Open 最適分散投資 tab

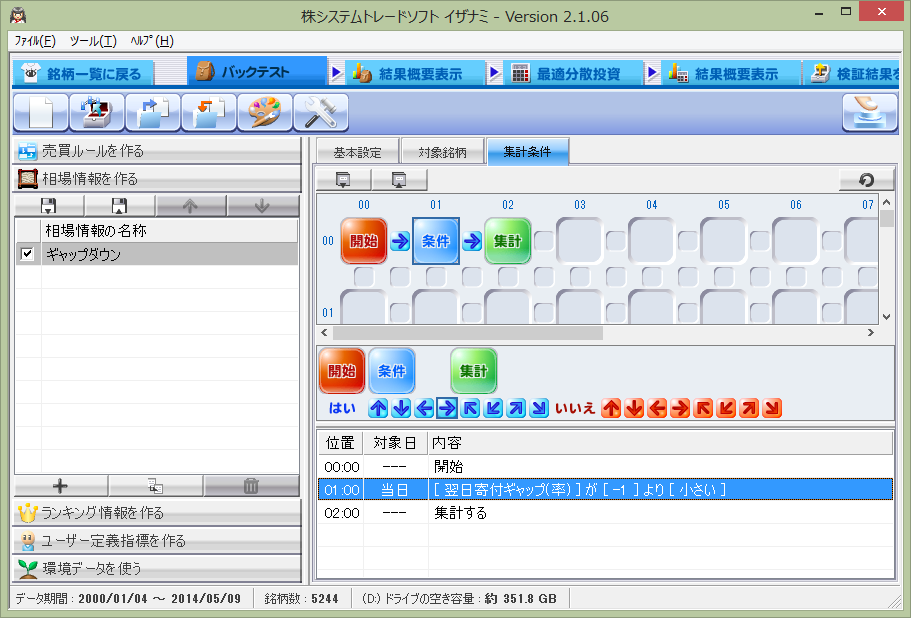[573, 74]
